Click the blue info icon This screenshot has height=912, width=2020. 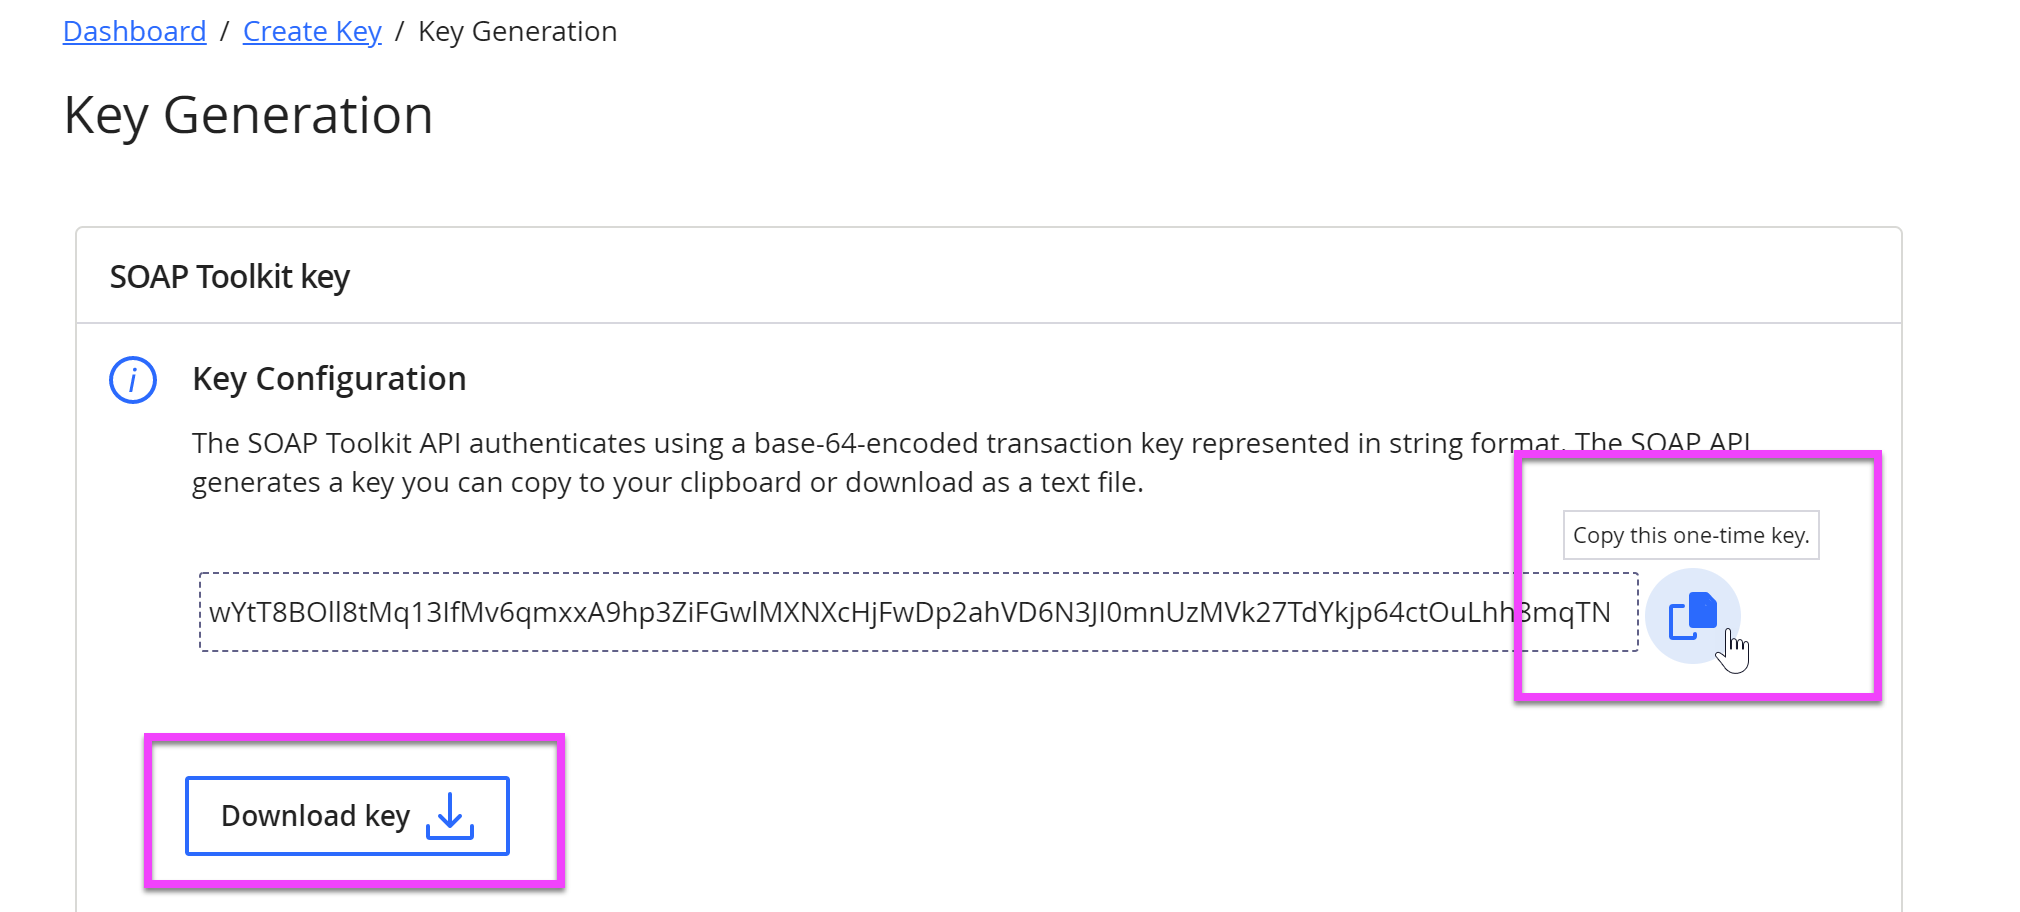tap(133, 380)
